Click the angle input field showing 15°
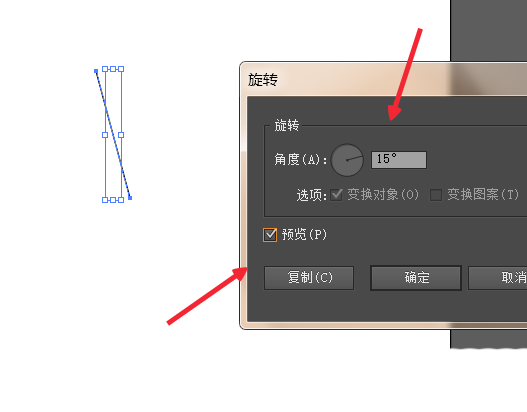The image size is (527, 412). 399,160
